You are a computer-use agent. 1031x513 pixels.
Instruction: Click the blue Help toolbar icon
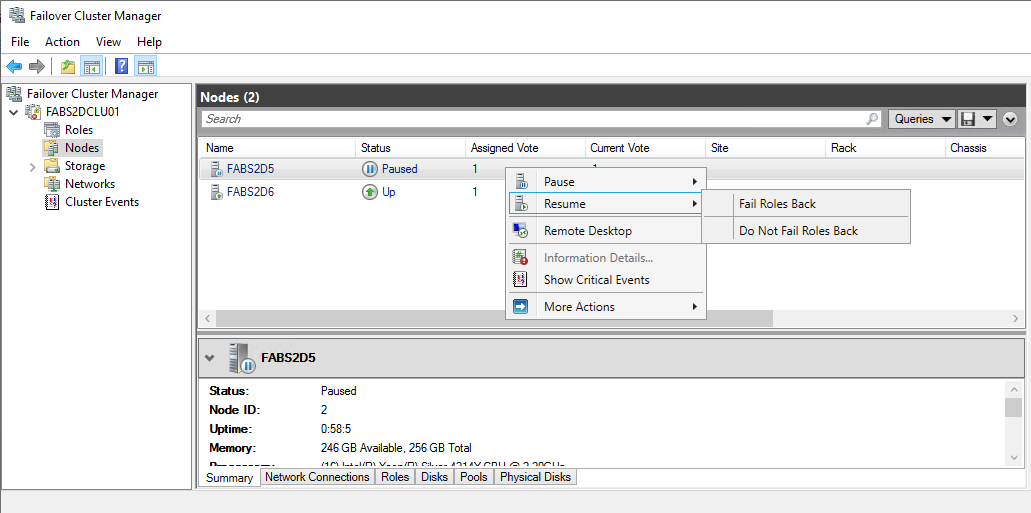click(121, 67)
